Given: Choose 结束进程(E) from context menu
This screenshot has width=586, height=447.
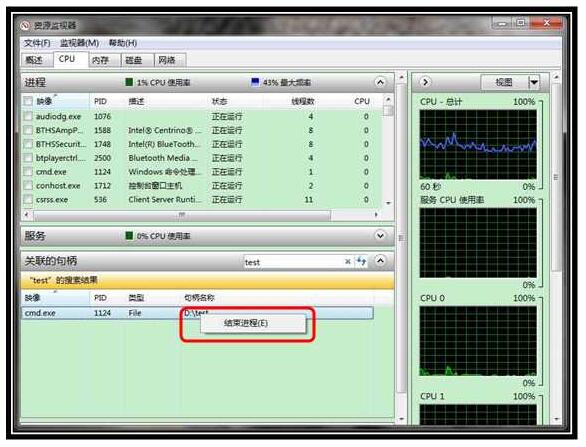Looking at the screenshot, I should point(246,323).
